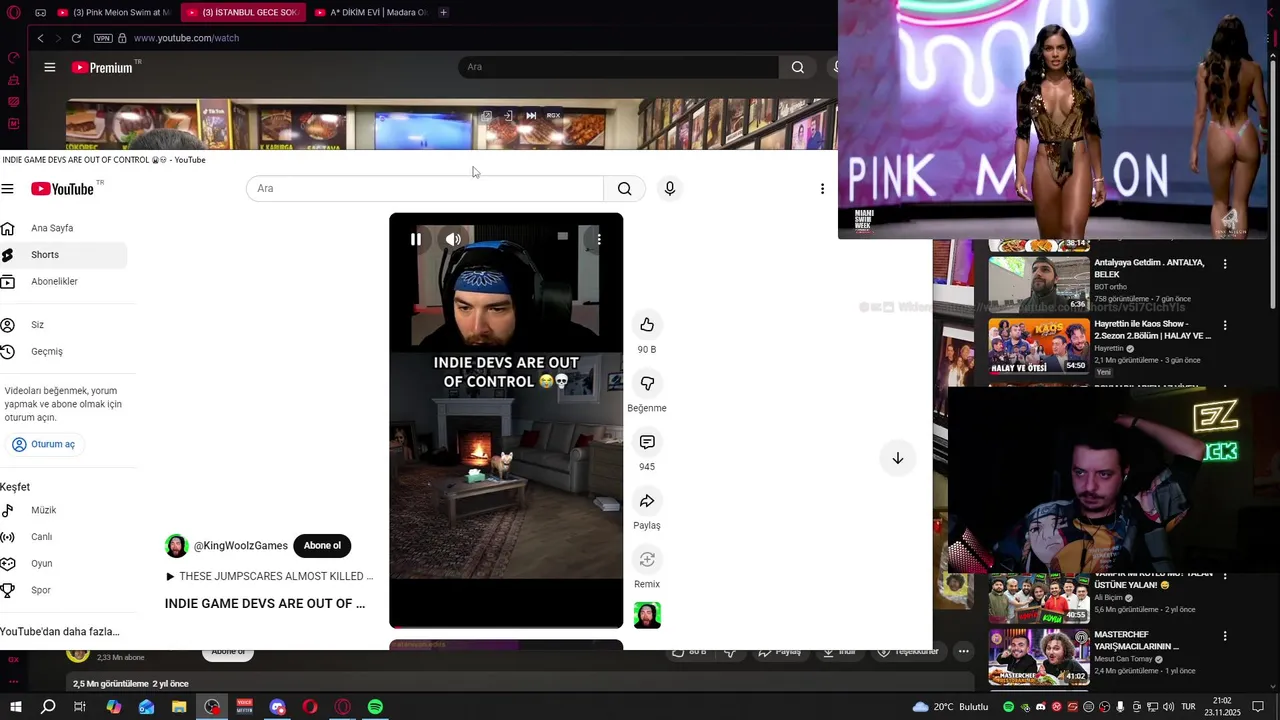Open @KingWoolzGames channel link
Screen dimensions: 1280x720
(x=240, y=546)
